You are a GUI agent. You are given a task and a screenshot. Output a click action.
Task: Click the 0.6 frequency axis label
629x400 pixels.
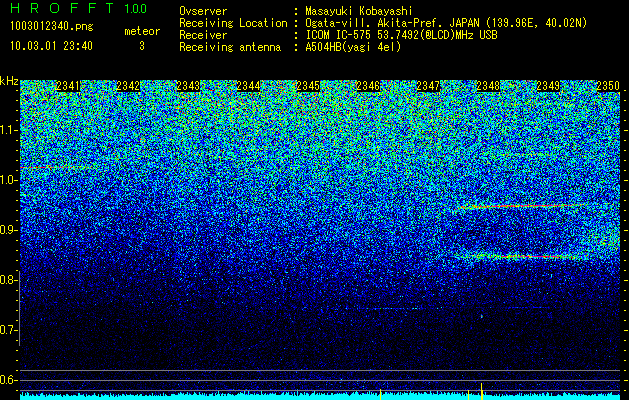click(x=7, y=380)
